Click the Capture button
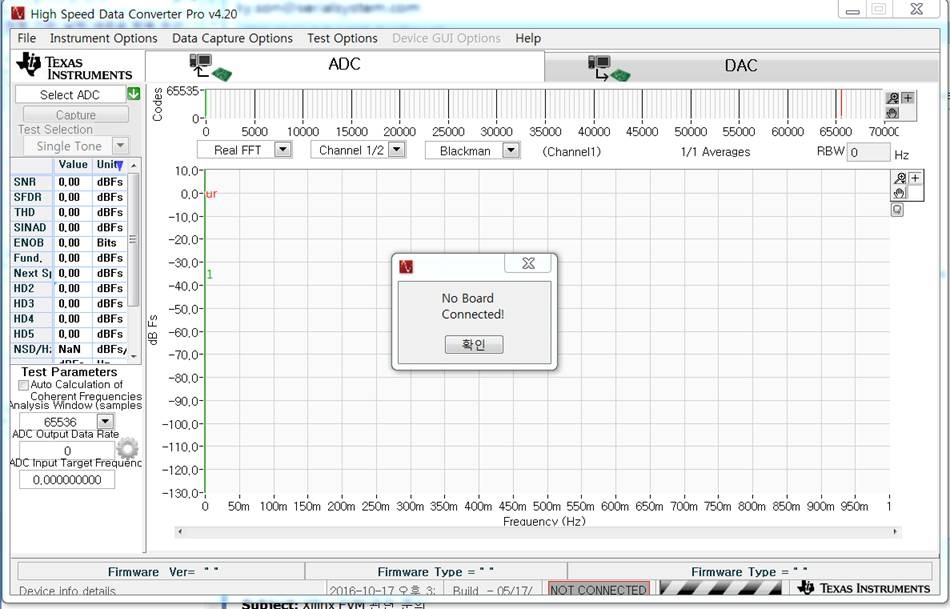Image resolution: width=950 pixels, height=609 pixels. 76,115
